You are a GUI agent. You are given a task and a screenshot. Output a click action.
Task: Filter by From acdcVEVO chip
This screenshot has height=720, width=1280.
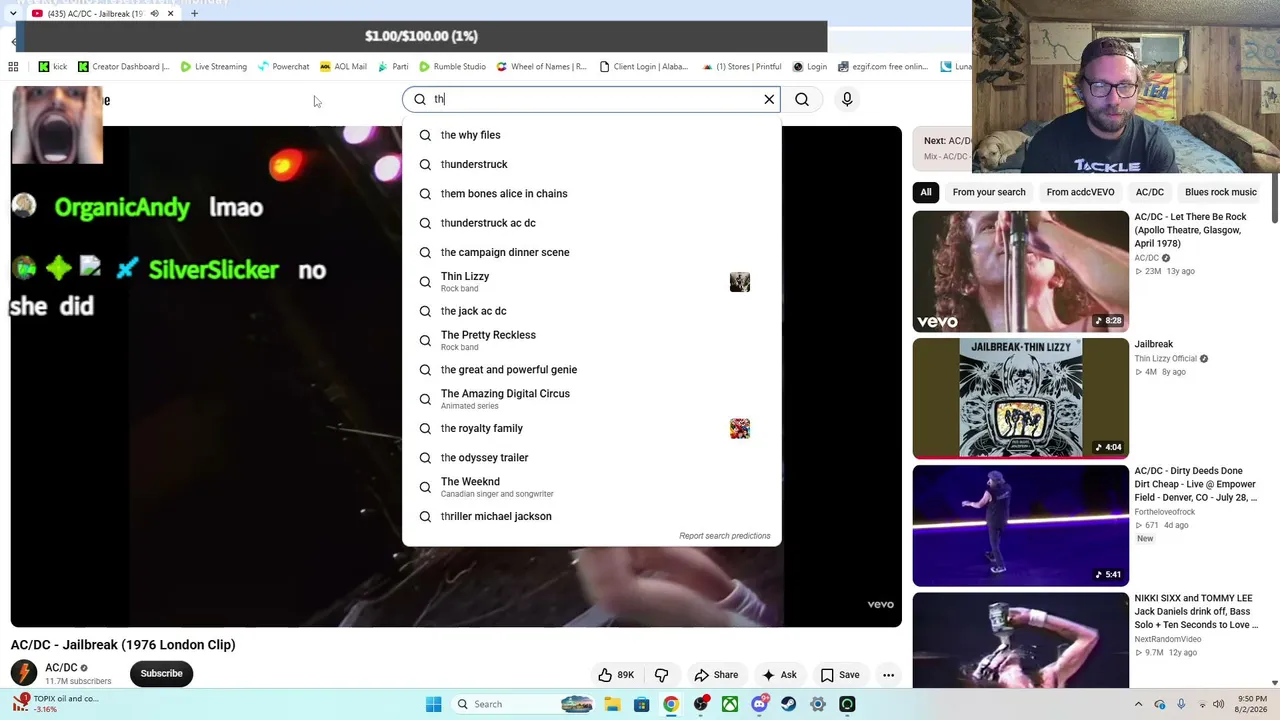coord(1080,192)
